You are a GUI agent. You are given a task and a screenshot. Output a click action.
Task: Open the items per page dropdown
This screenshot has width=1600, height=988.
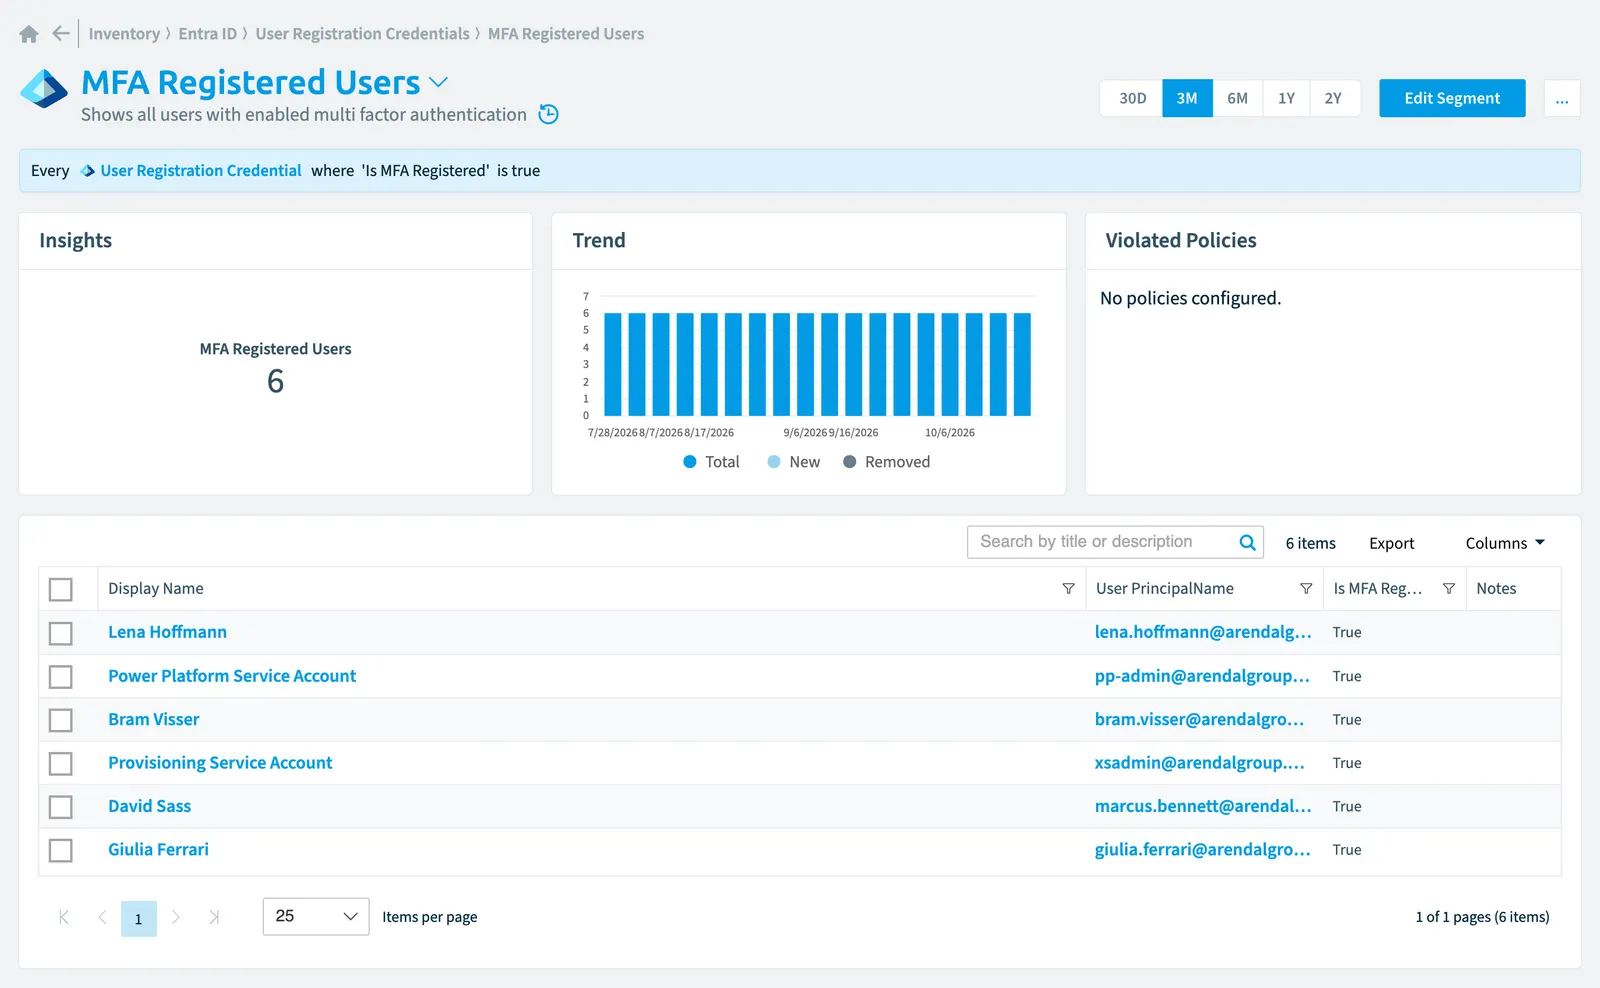coord(316,916)
